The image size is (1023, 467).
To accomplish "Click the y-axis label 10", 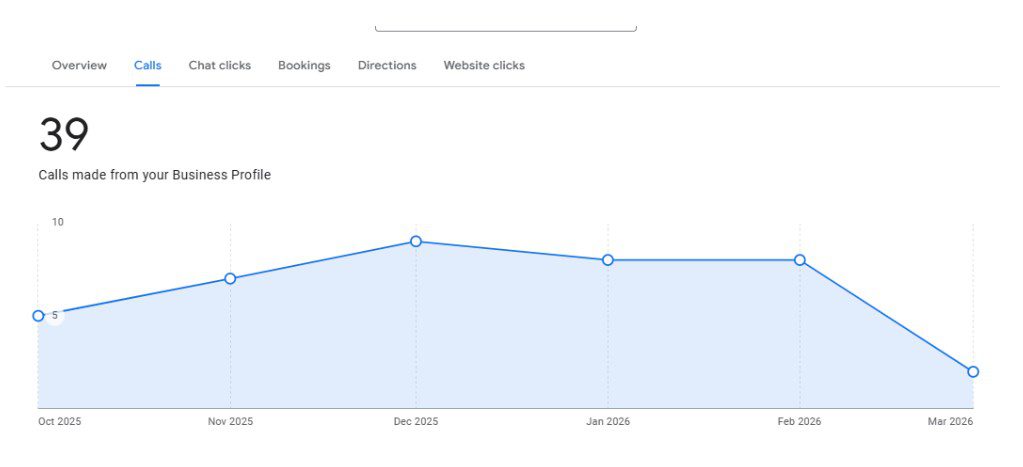I will 58,222.
